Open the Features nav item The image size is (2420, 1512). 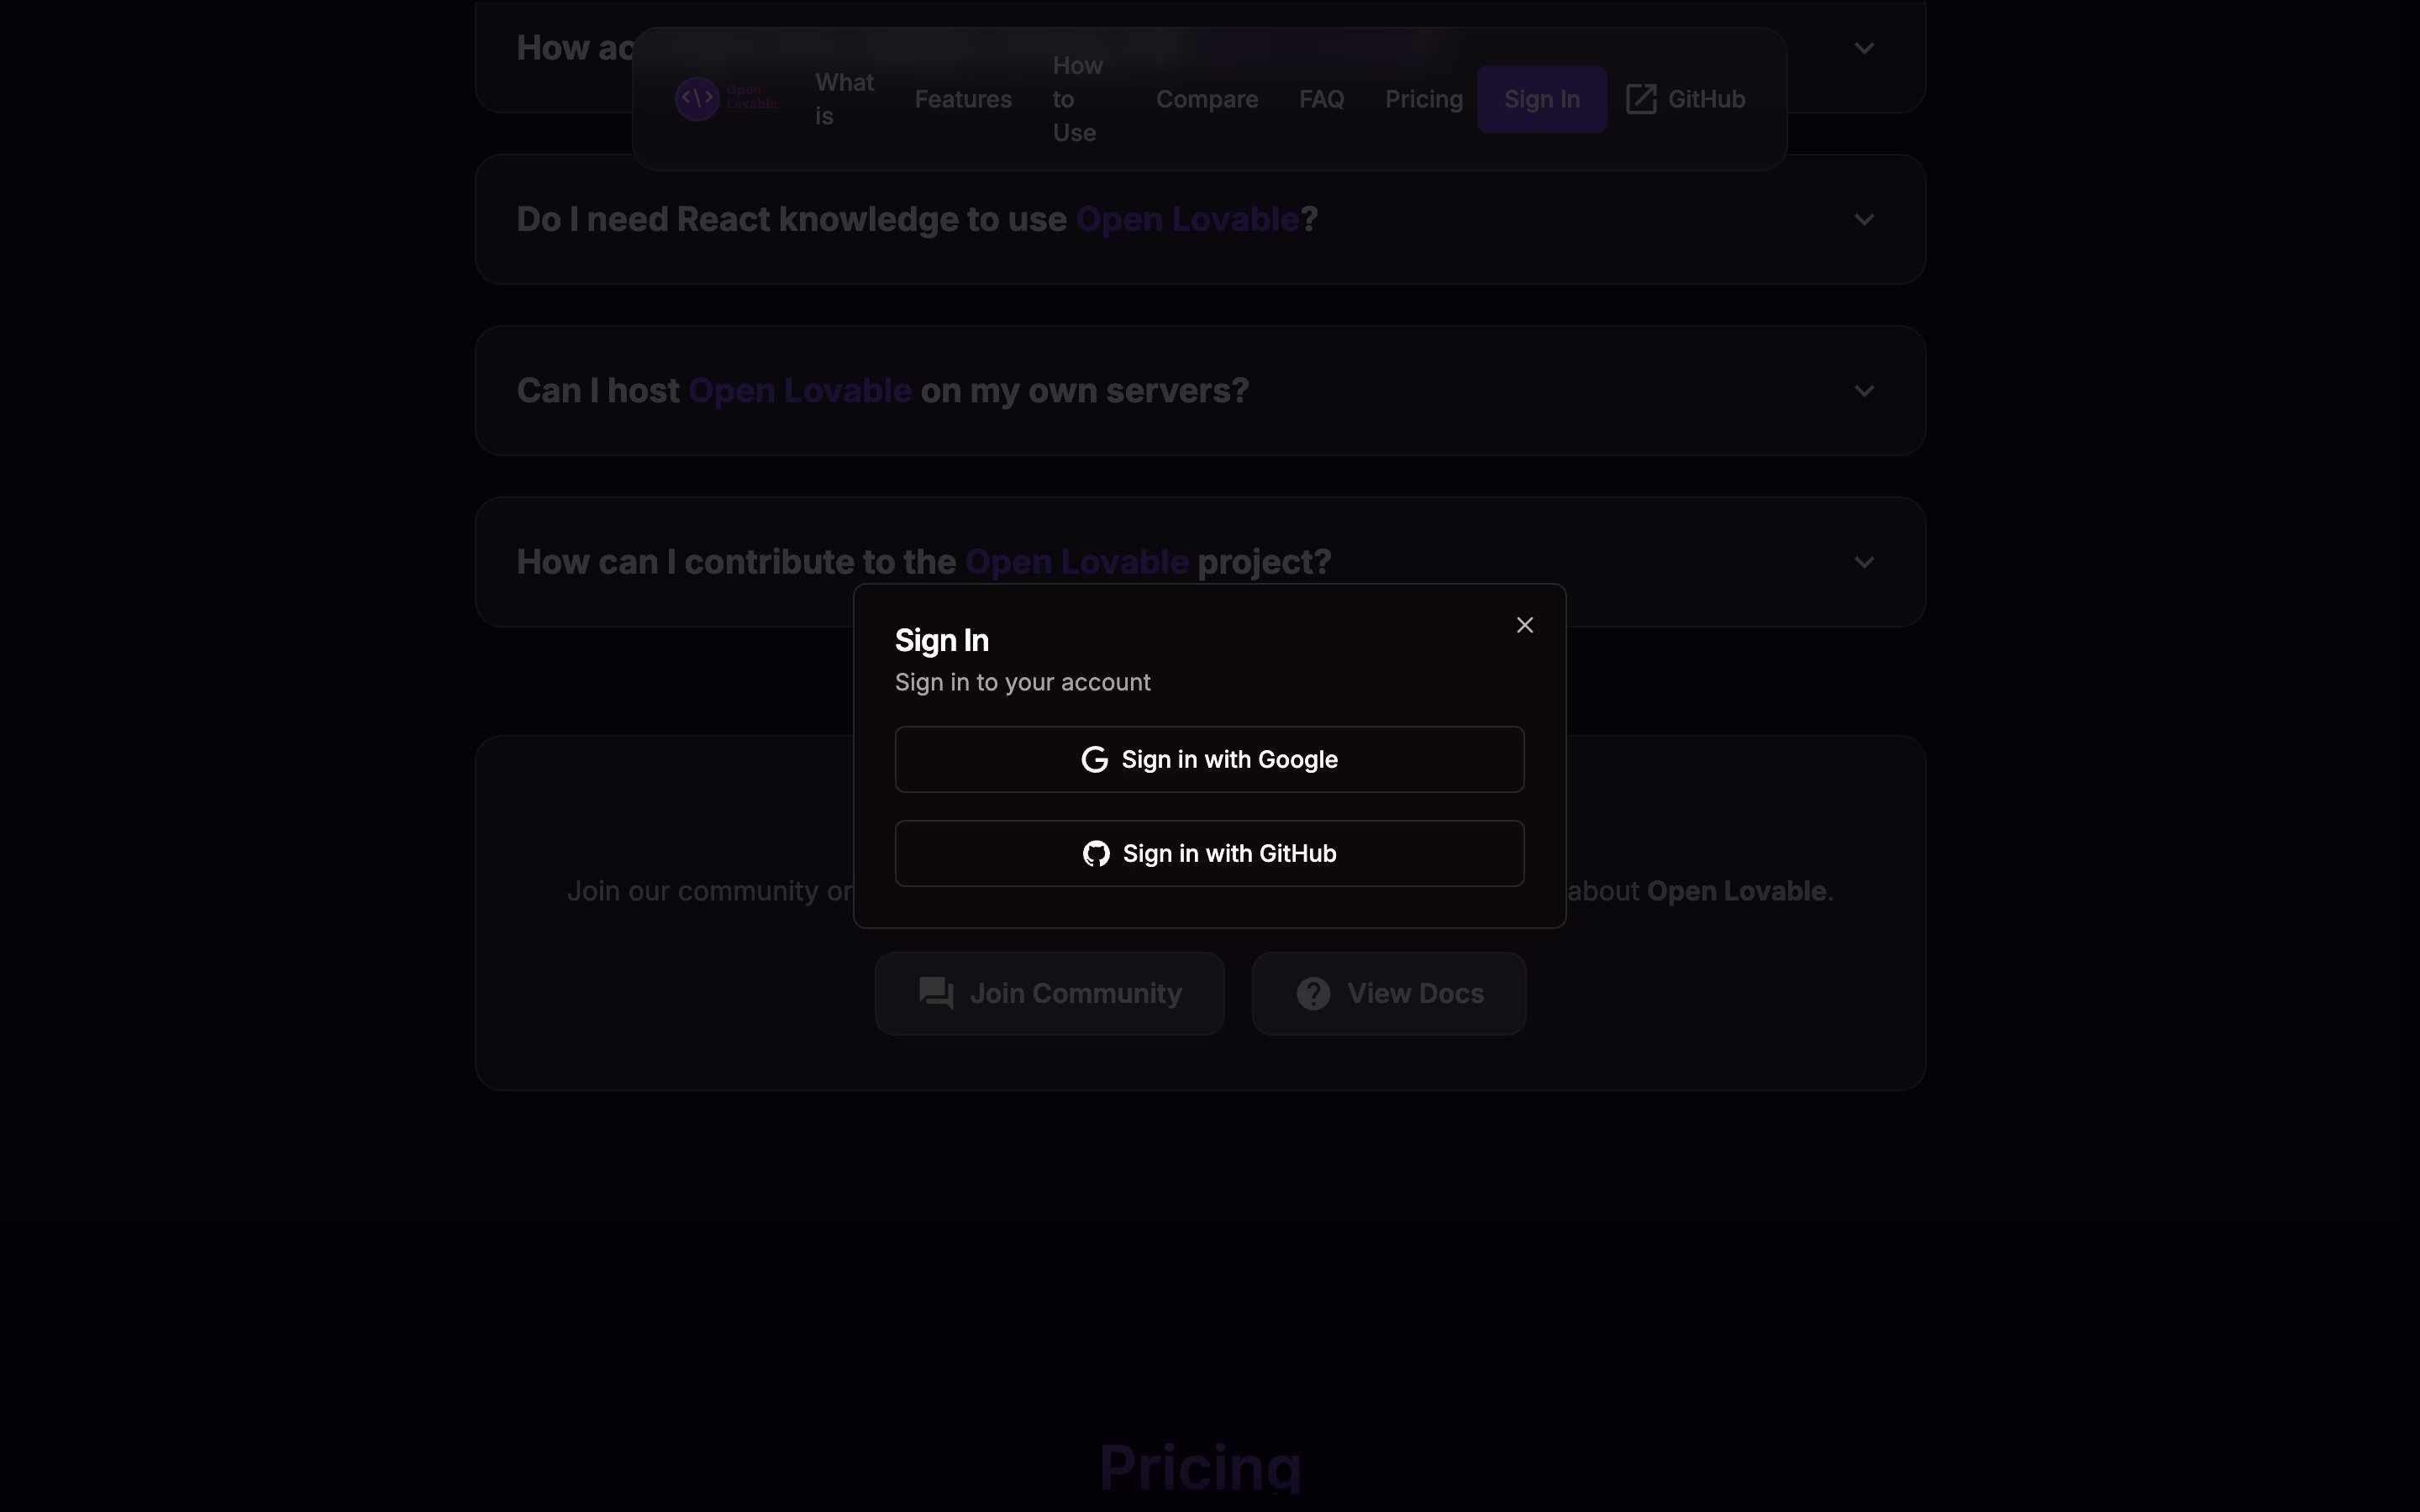(x=963, y=99)
